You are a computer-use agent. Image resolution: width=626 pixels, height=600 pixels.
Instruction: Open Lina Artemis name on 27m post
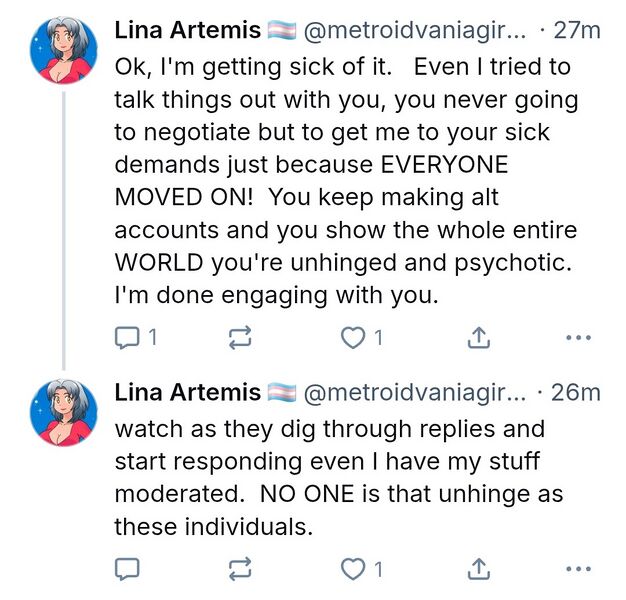pos(188,31)
